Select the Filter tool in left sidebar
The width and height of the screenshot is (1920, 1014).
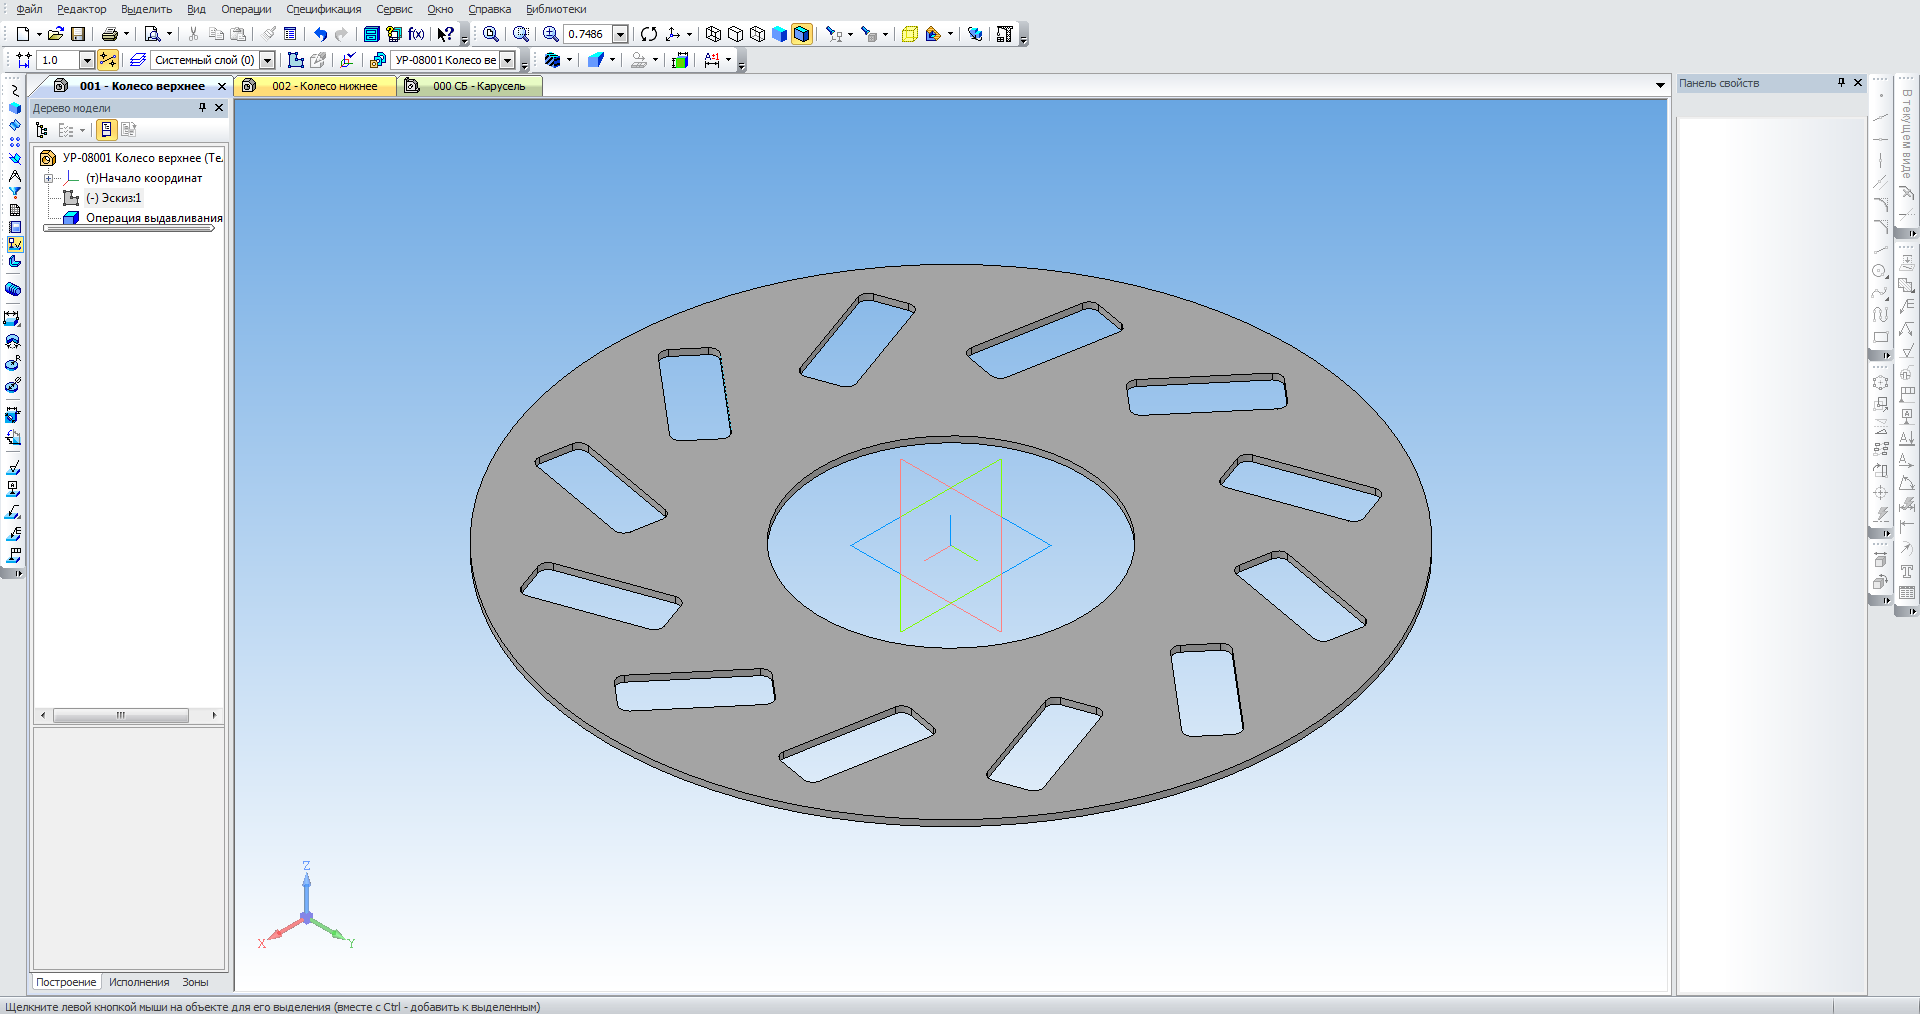point(15,193)
